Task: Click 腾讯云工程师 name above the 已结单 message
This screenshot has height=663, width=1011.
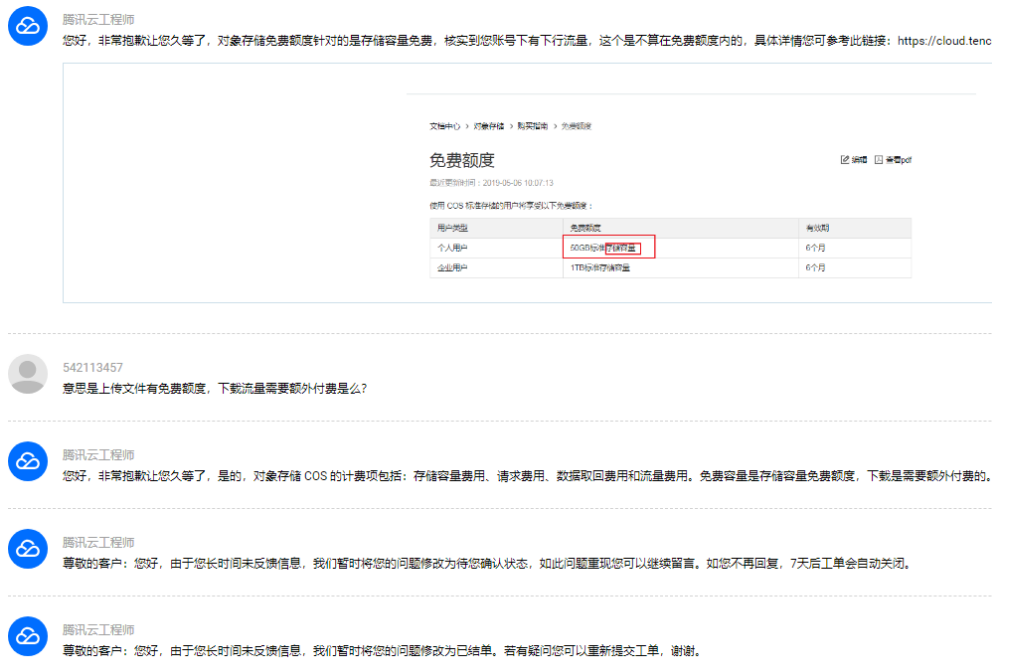Action: (98, 630)
